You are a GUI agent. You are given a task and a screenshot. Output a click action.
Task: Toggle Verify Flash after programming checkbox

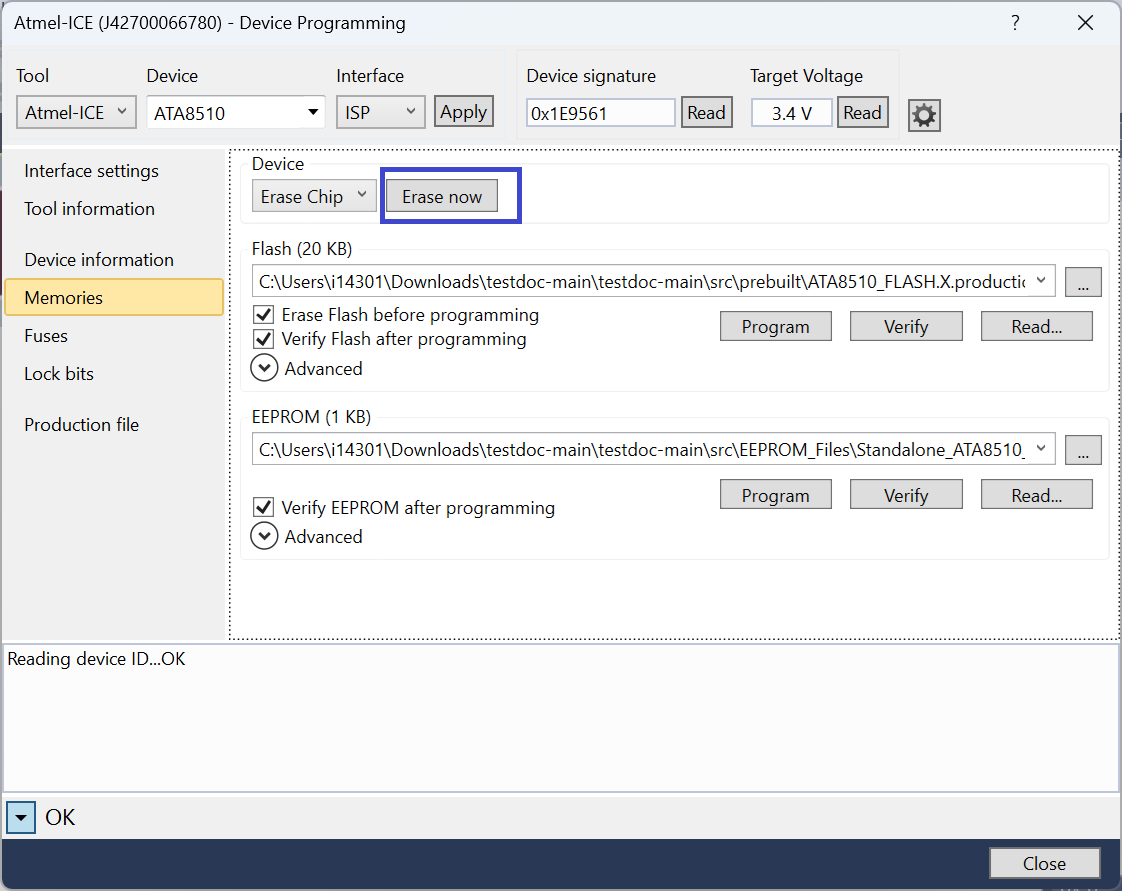coord(264,339)
